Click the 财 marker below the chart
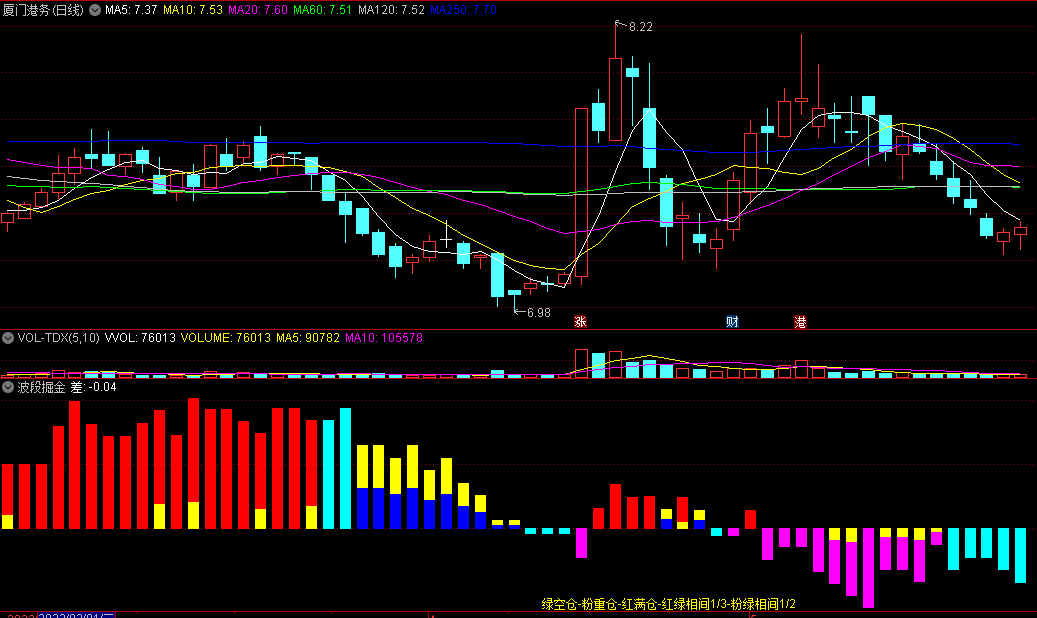1037x618 pixels. pyautogui.click(x=732, y=322)
